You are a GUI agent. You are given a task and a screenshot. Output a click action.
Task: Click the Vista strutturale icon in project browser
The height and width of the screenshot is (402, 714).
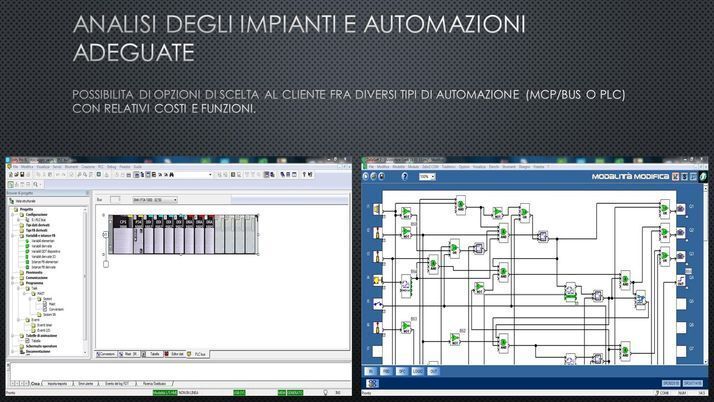12,201
